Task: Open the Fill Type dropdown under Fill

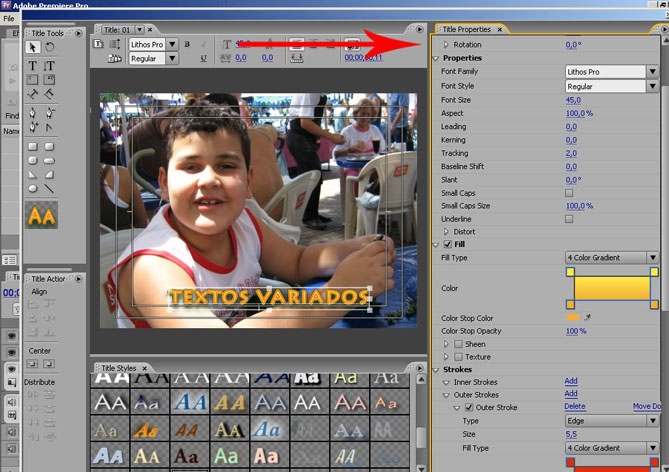Action: (611, 257)
